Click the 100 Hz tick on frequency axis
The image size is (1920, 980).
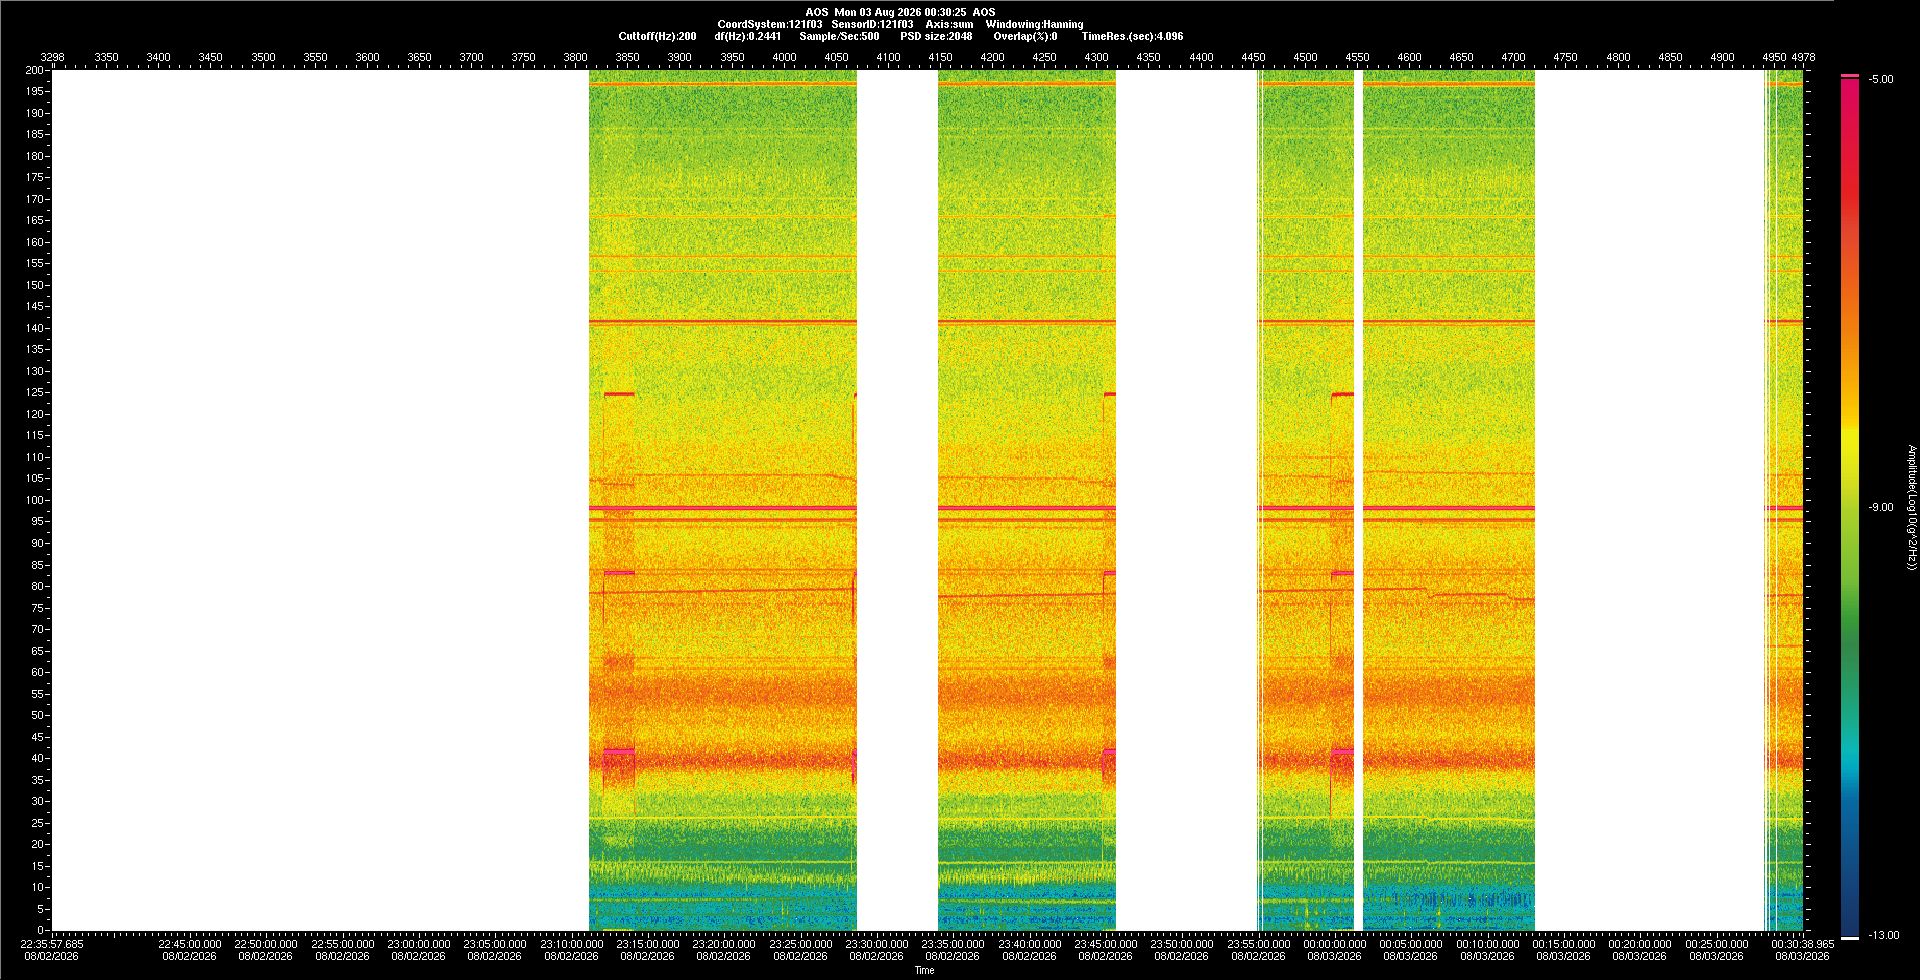[x=35, y=500]
